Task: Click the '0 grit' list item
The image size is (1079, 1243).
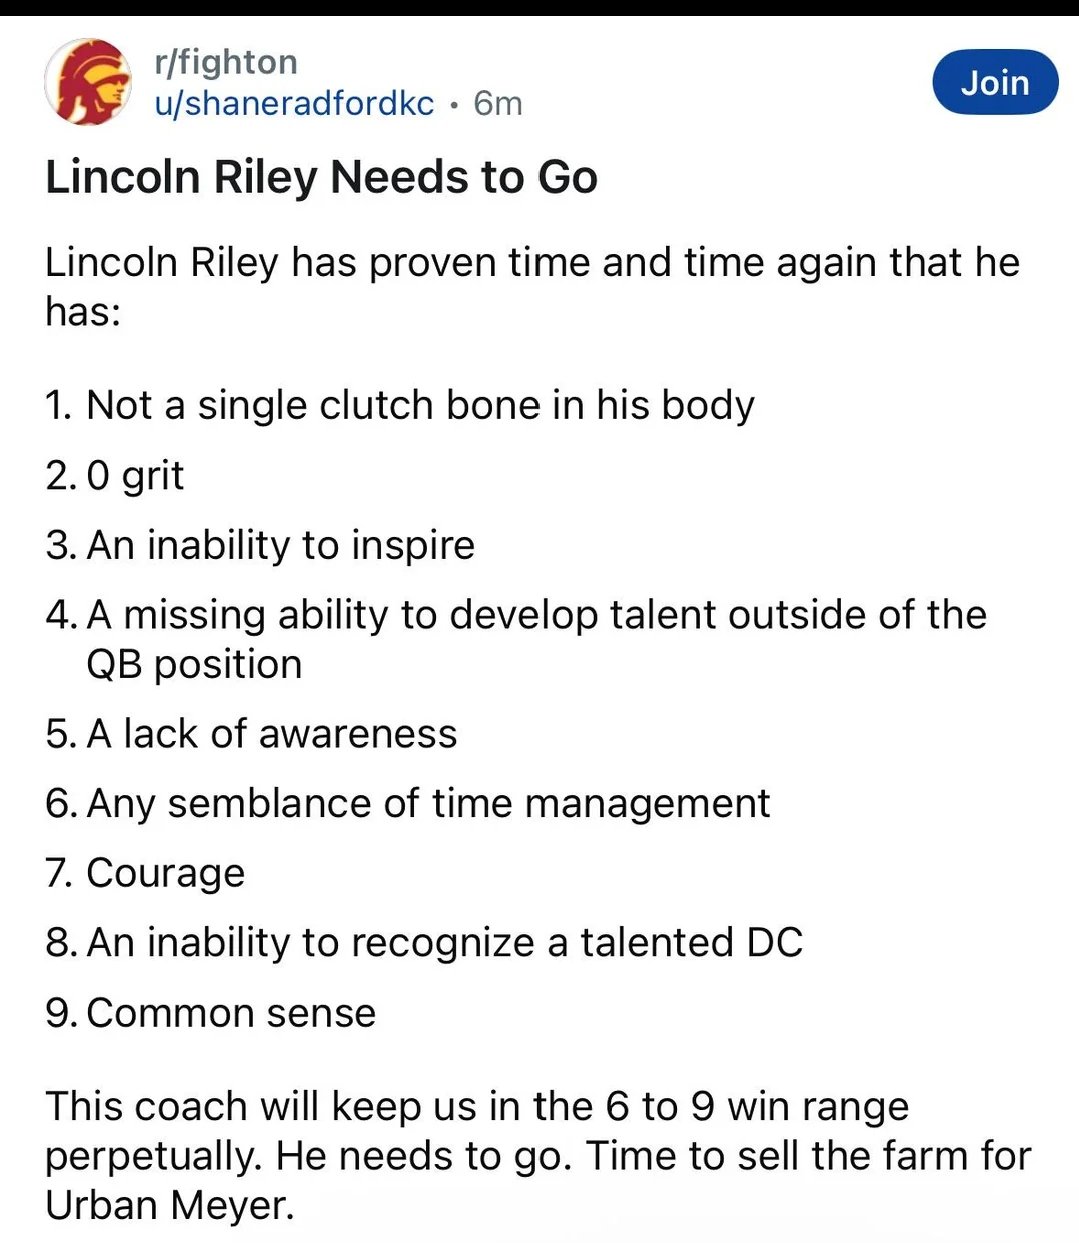Action: click(135, 475)
